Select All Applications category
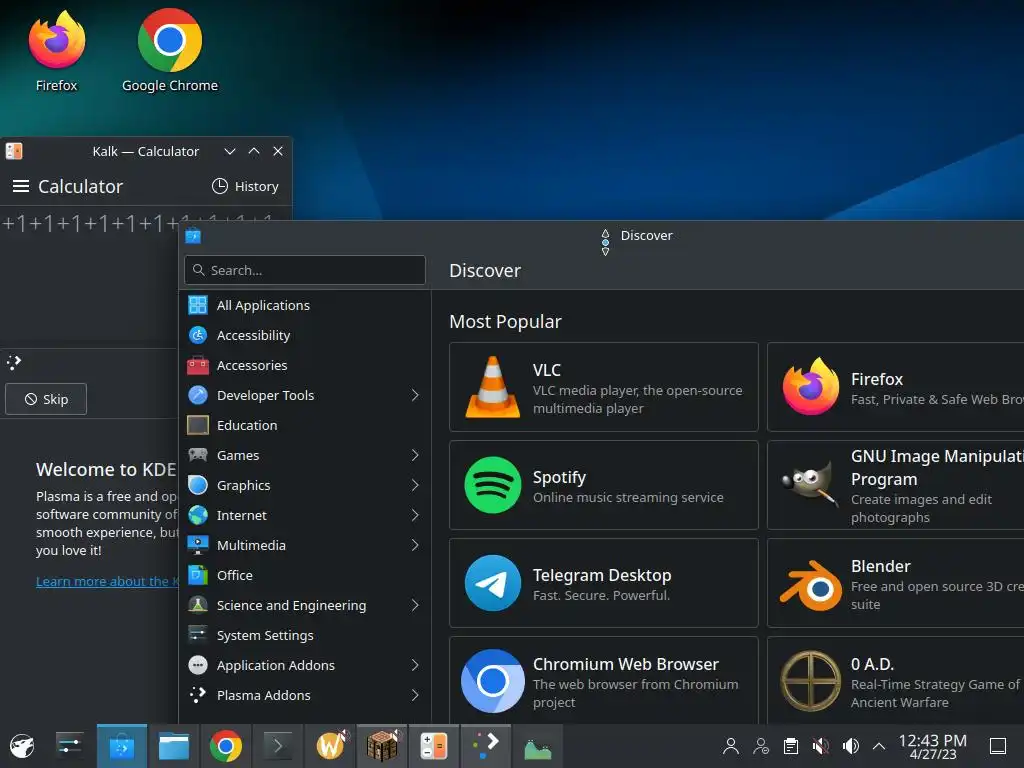Image resolution: width=1024 pixels, height=768 pixels. pos(305,305)
